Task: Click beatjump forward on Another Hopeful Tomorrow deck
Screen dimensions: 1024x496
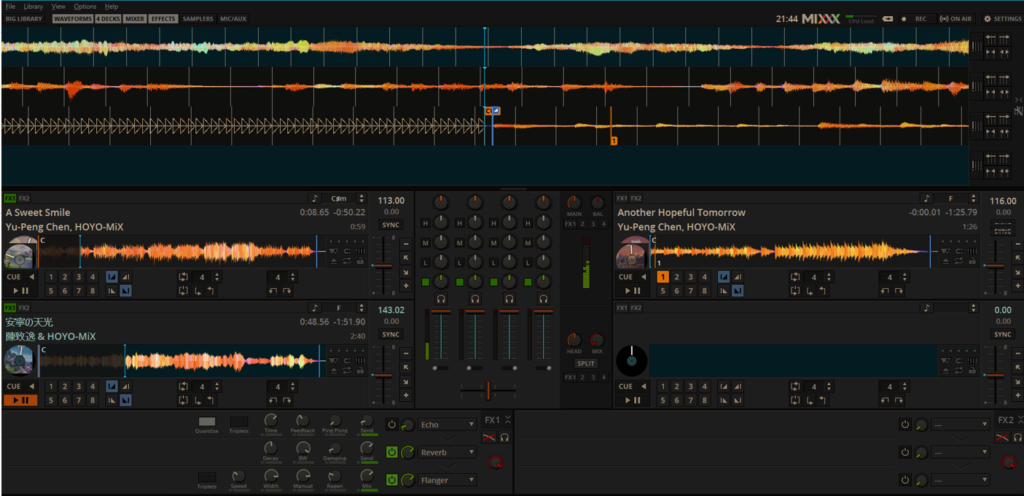Action: 899,290
